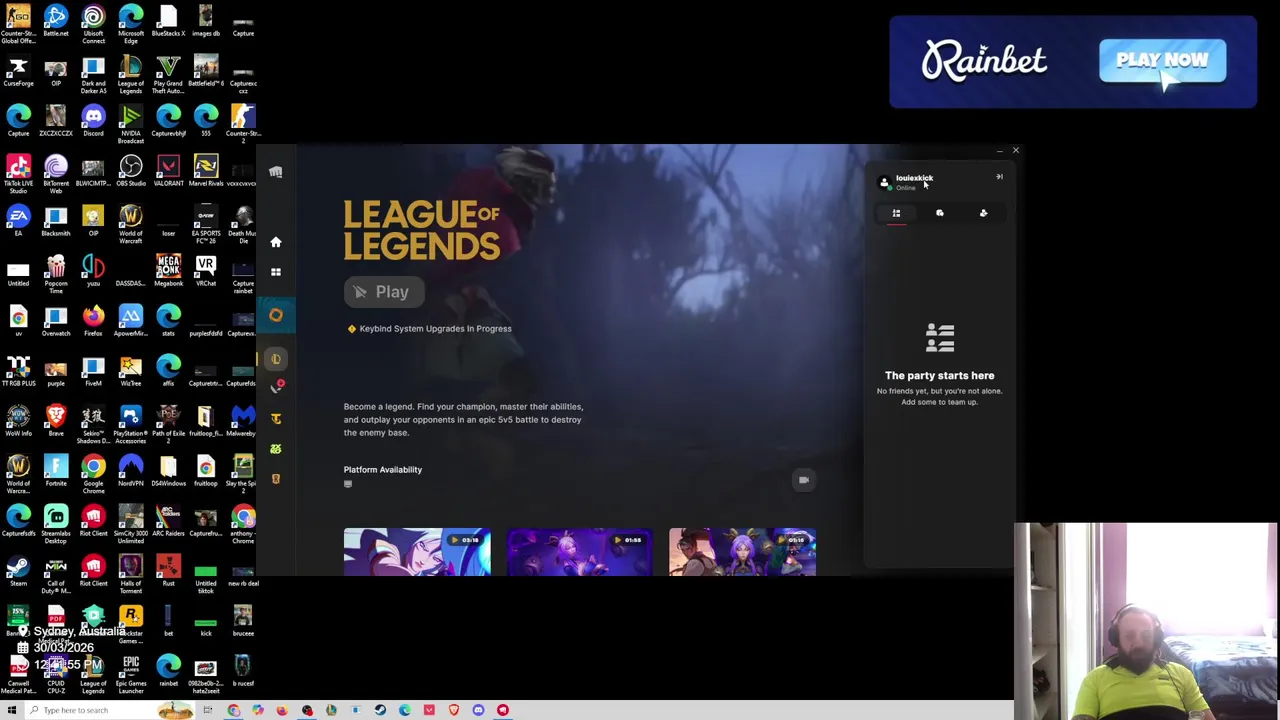Screen dimensions: 1280x720
Task: Open louiexkick profile avatar
Action: pyautogui.click(x=884, y=182)
